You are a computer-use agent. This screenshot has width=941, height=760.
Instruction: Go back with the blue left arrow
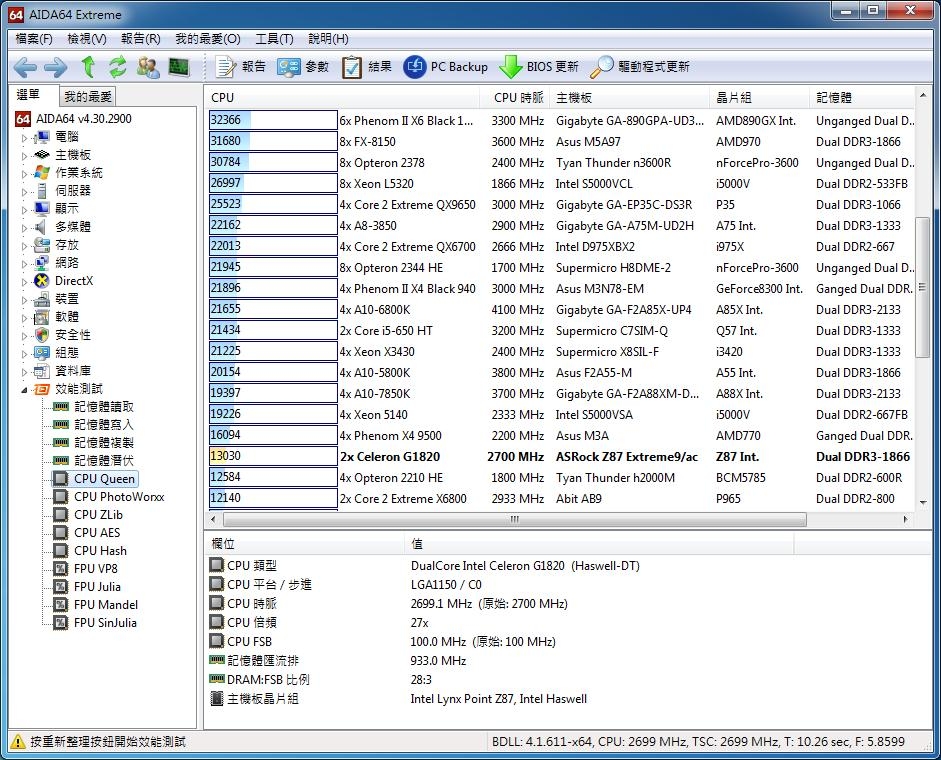tap(25, 67)
